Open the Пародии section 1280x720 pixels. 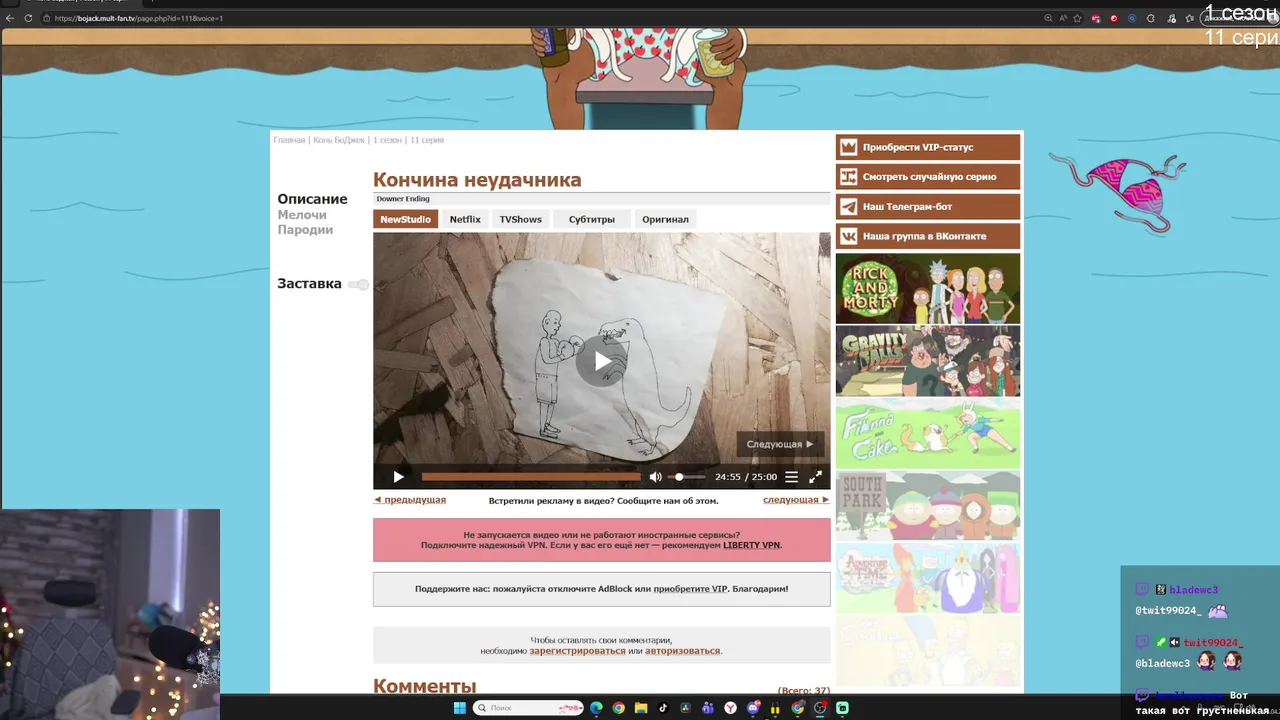(305, 230)
